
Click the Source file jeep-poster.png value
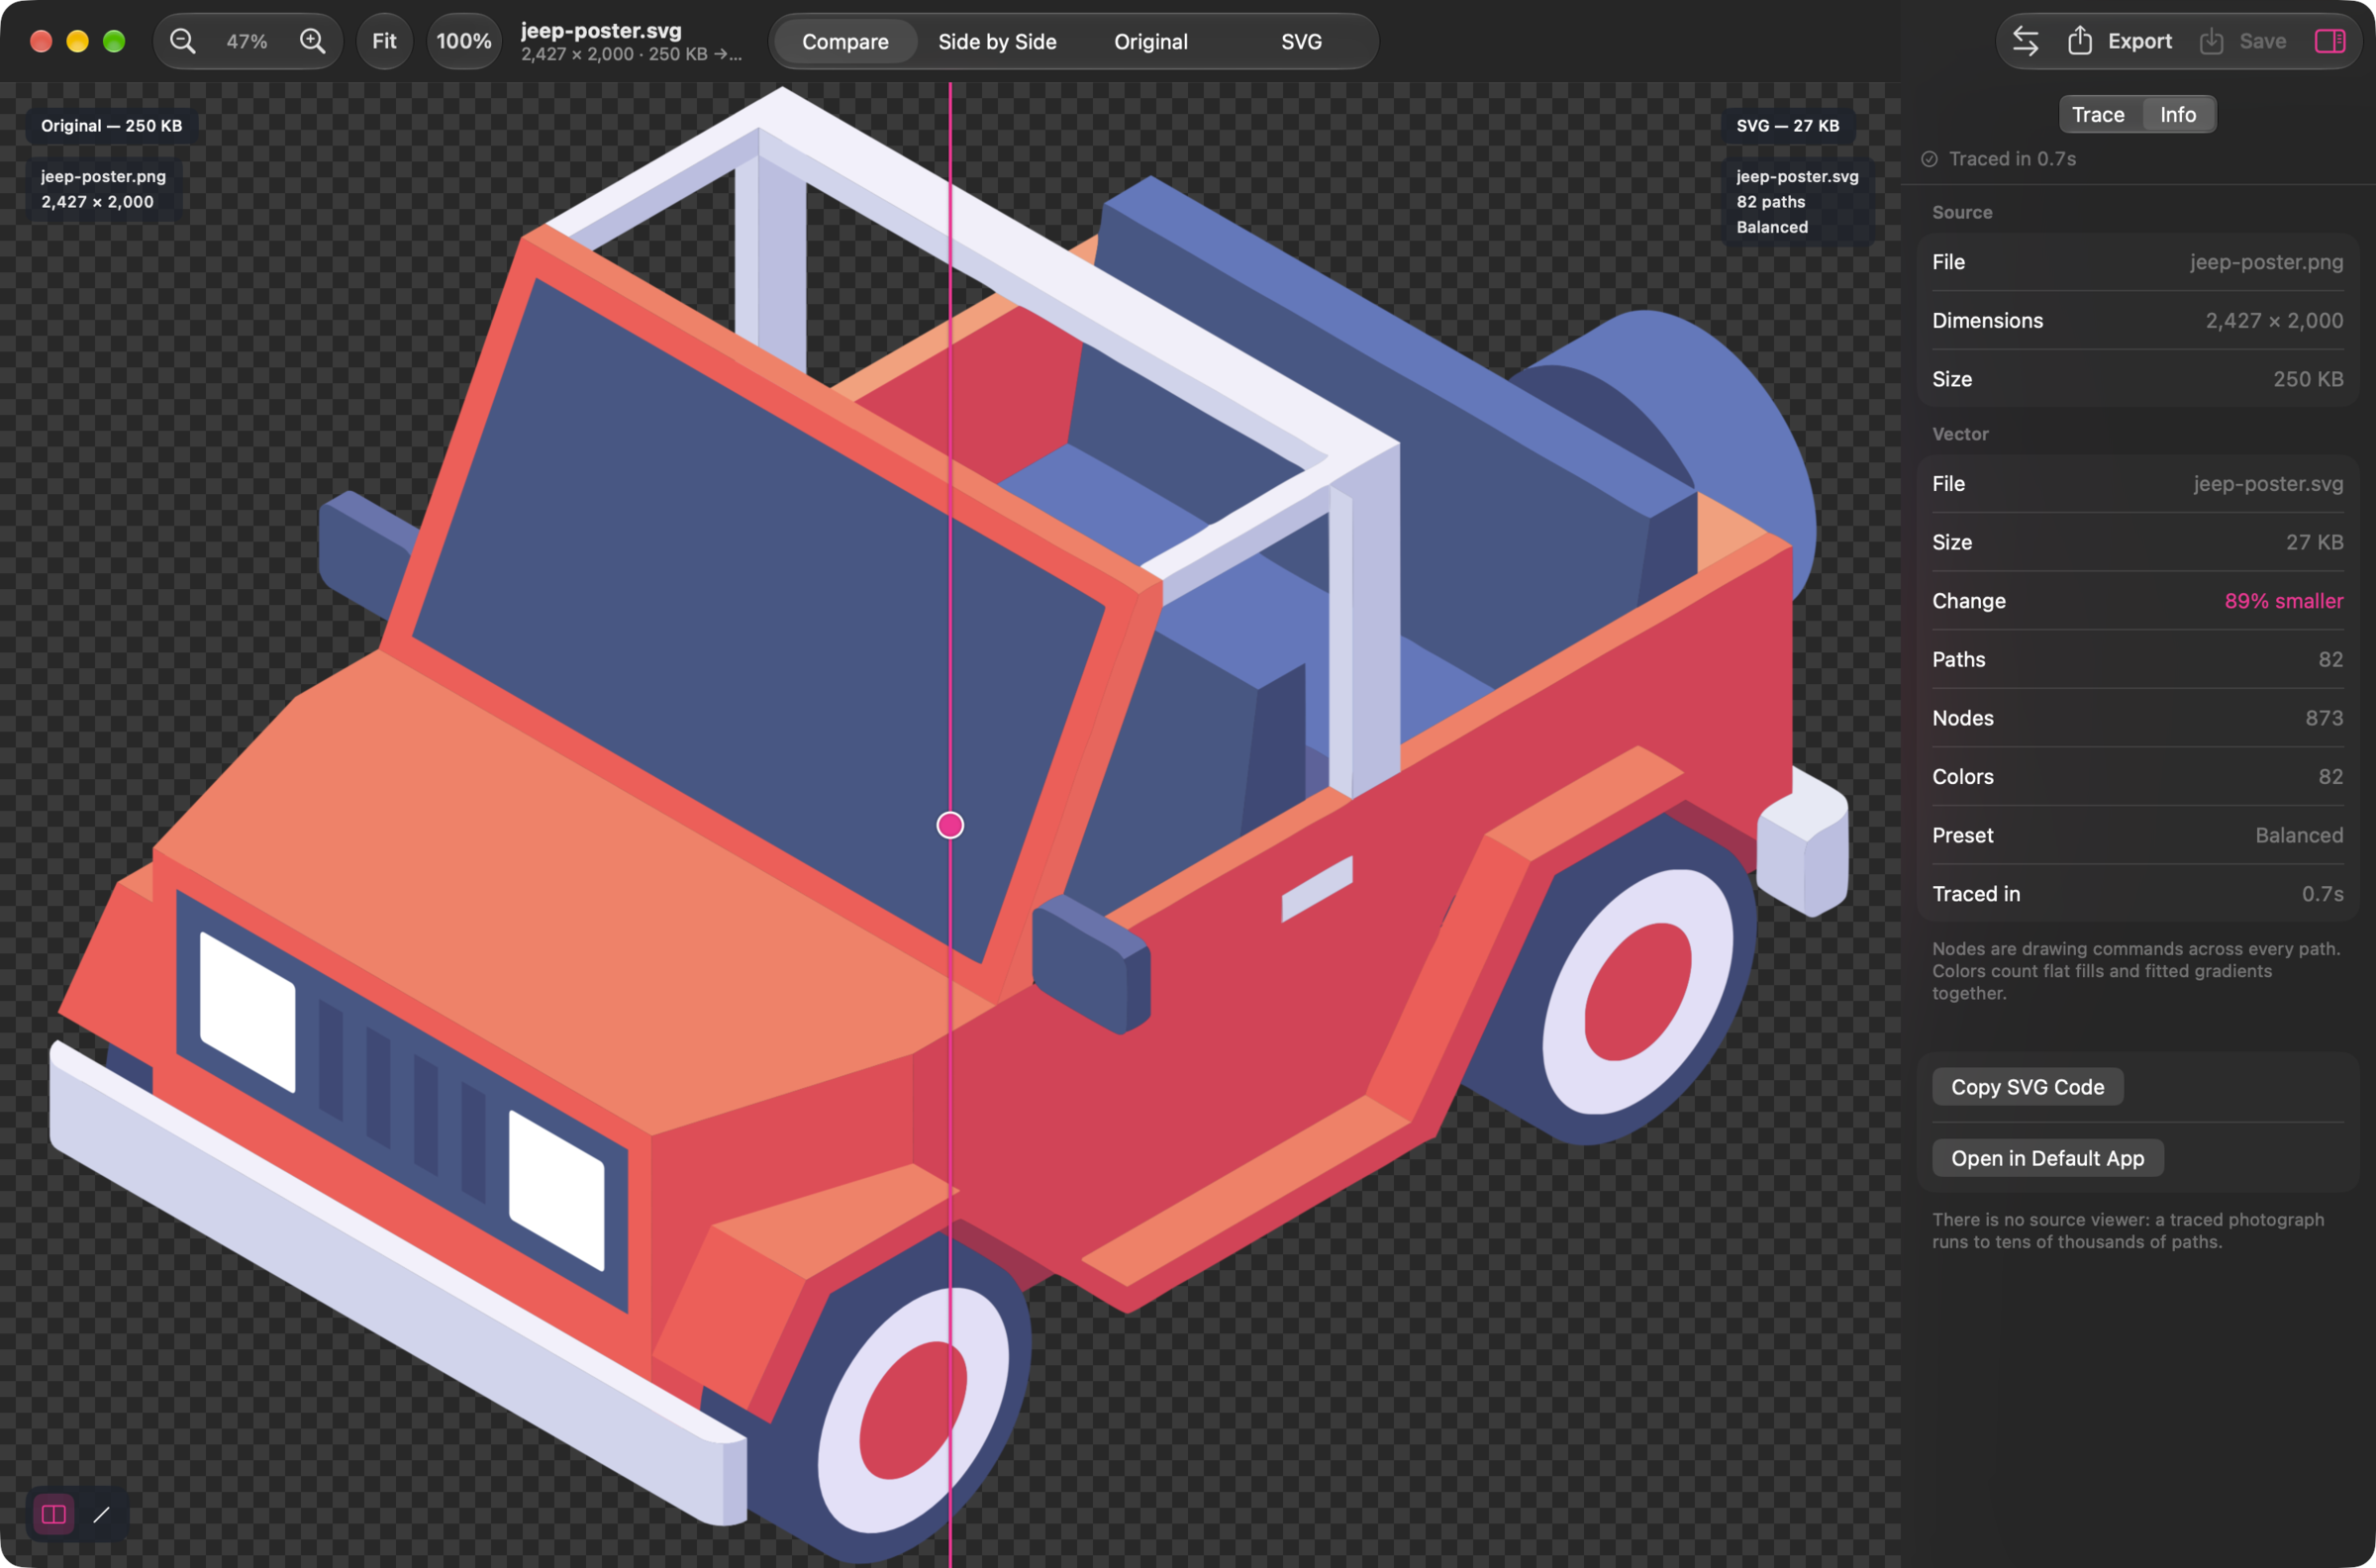(2266, 262)
